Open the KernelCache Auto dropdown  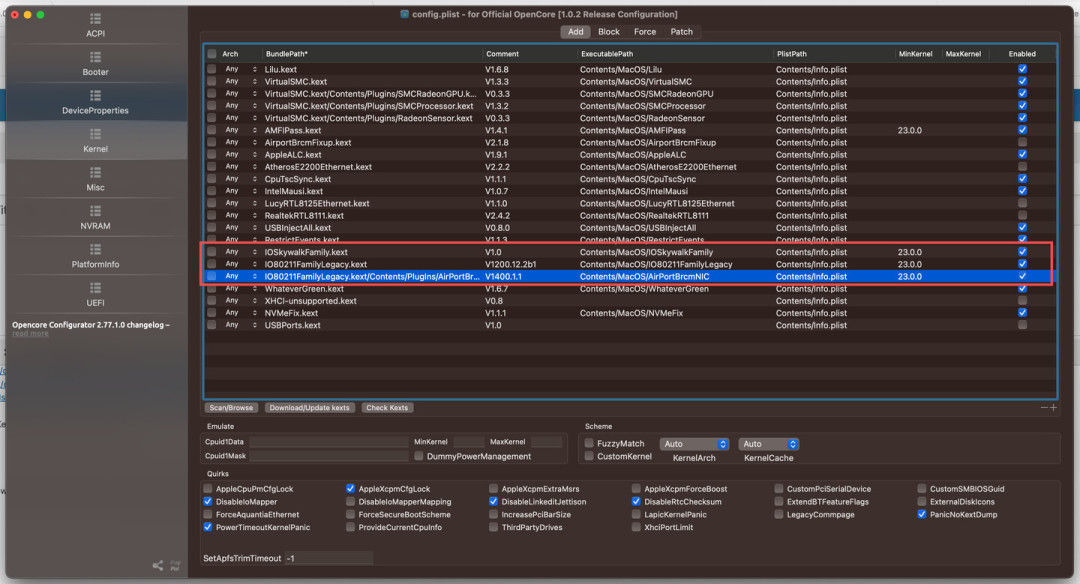pos(769,444)
